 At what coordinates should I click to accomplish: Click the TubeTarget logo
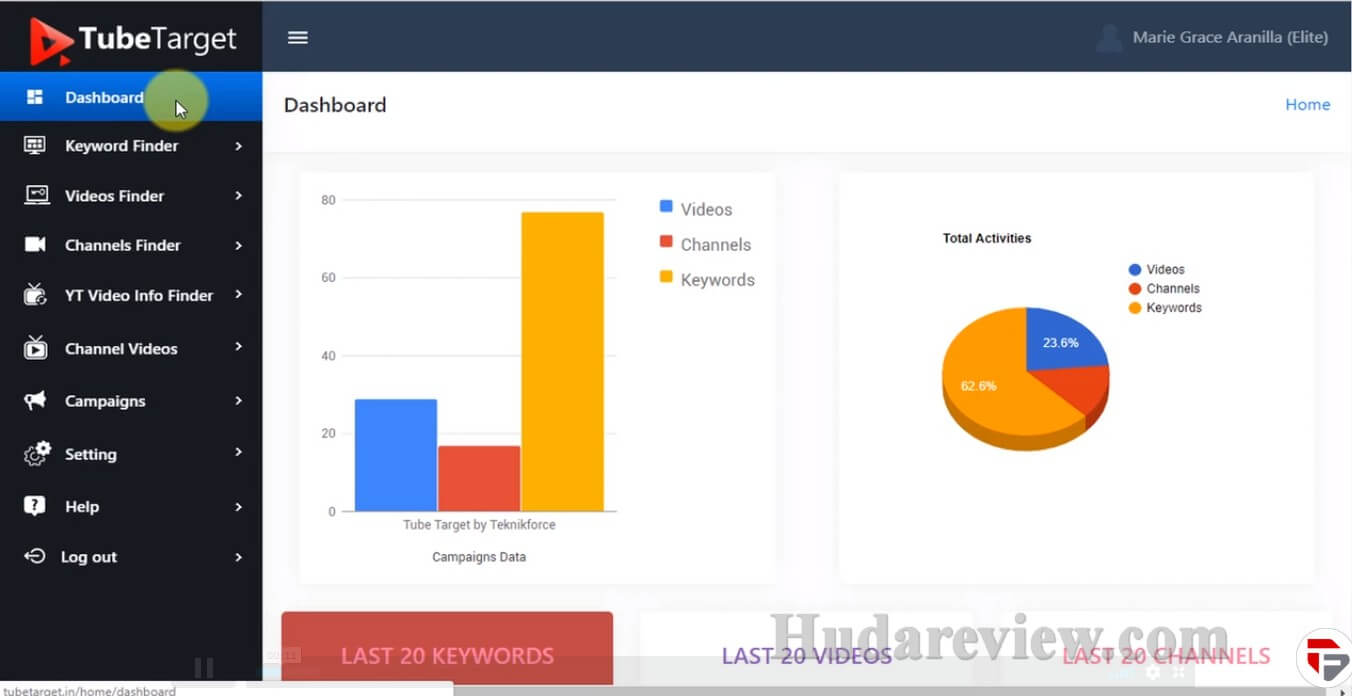coord(133,40)
